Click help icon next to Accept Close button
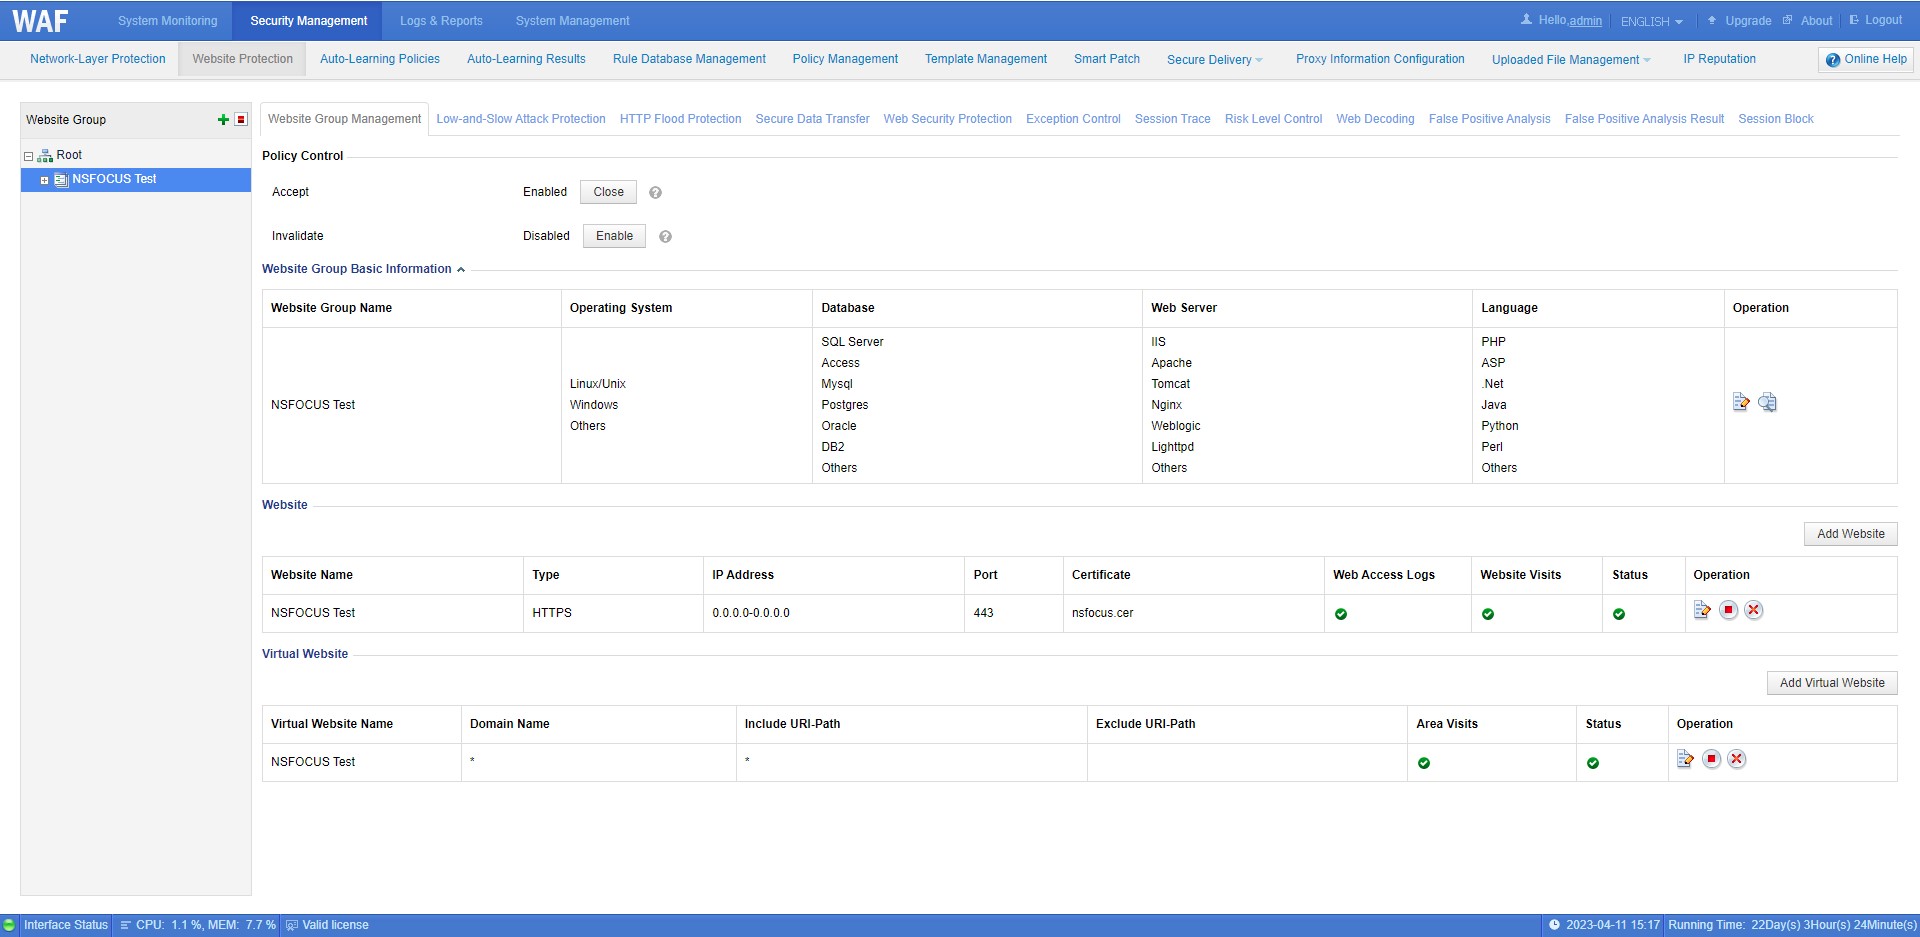Image resolution: width=1920 pixels, height=937 pixels. pos(655,193)
